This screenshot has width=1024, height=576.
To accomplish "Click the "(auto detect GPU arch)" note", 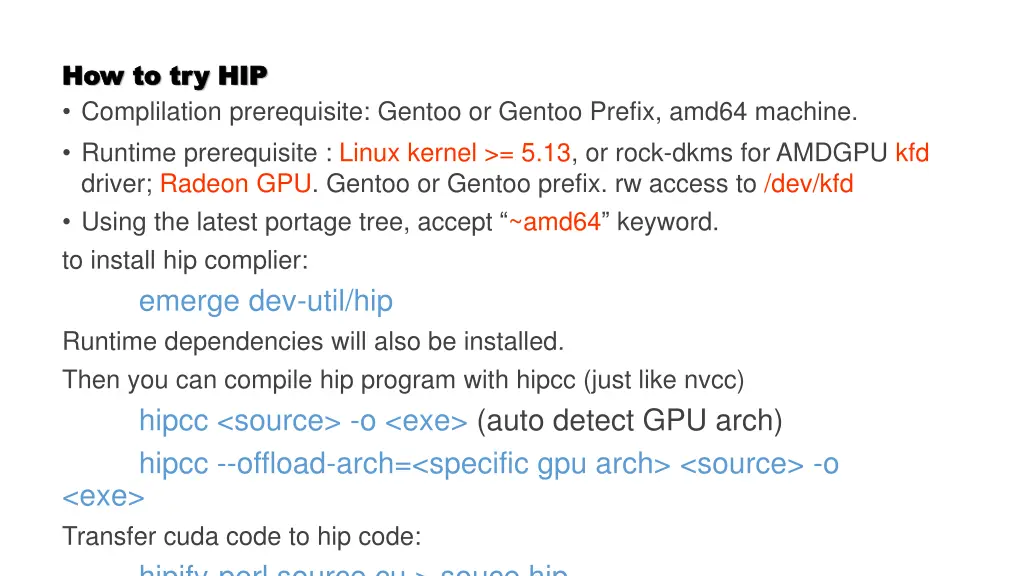I will [629, 421].
